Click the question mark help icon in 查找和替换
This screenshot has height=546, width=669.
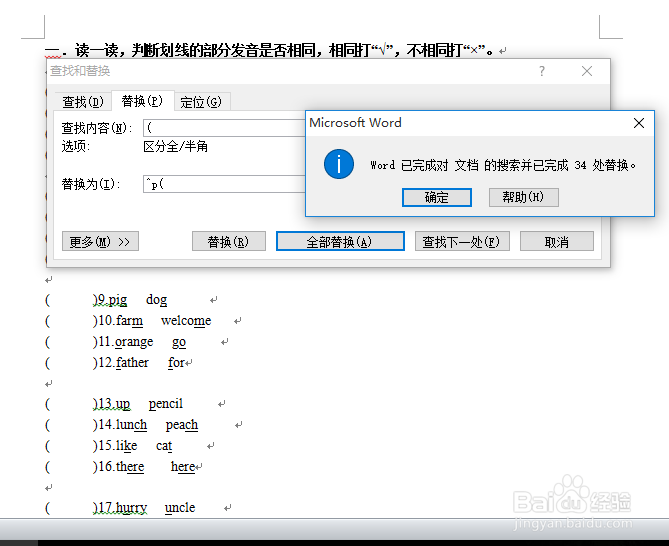542,71
